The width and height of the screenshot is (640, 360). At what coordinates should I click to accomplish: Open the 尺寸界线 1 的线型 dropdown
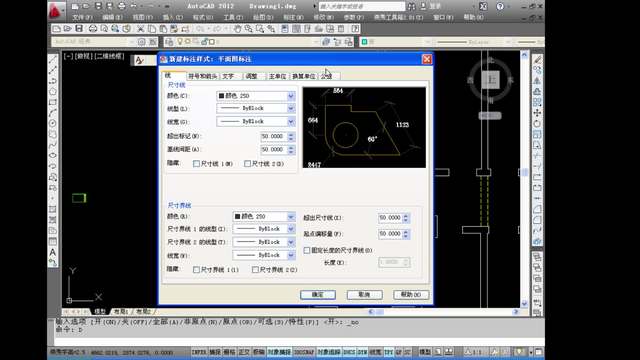click(x=264, y=229)
